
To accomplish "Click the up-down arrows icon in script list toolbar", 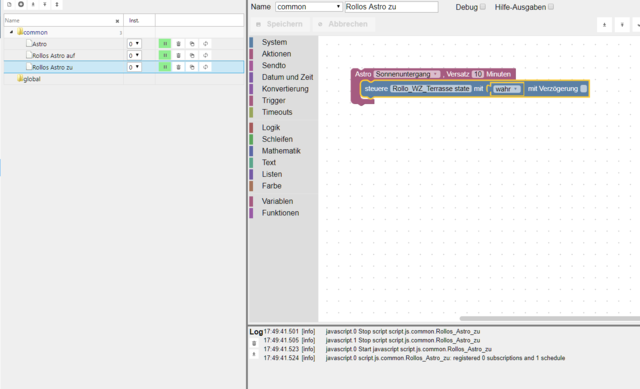I will pos(57,4).
